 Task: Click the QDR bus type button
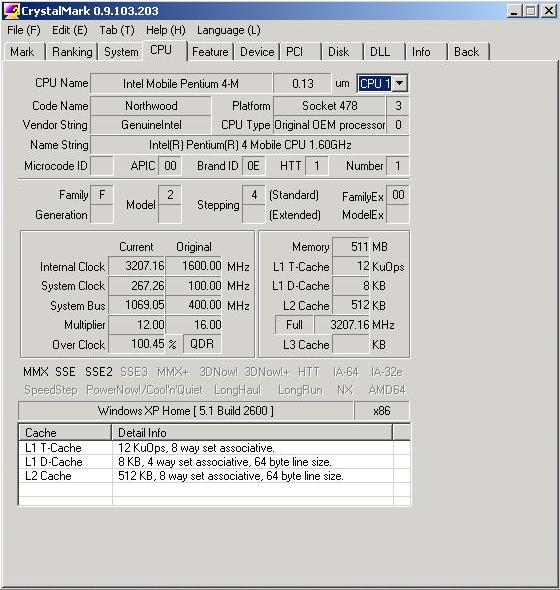click(202, 344)
